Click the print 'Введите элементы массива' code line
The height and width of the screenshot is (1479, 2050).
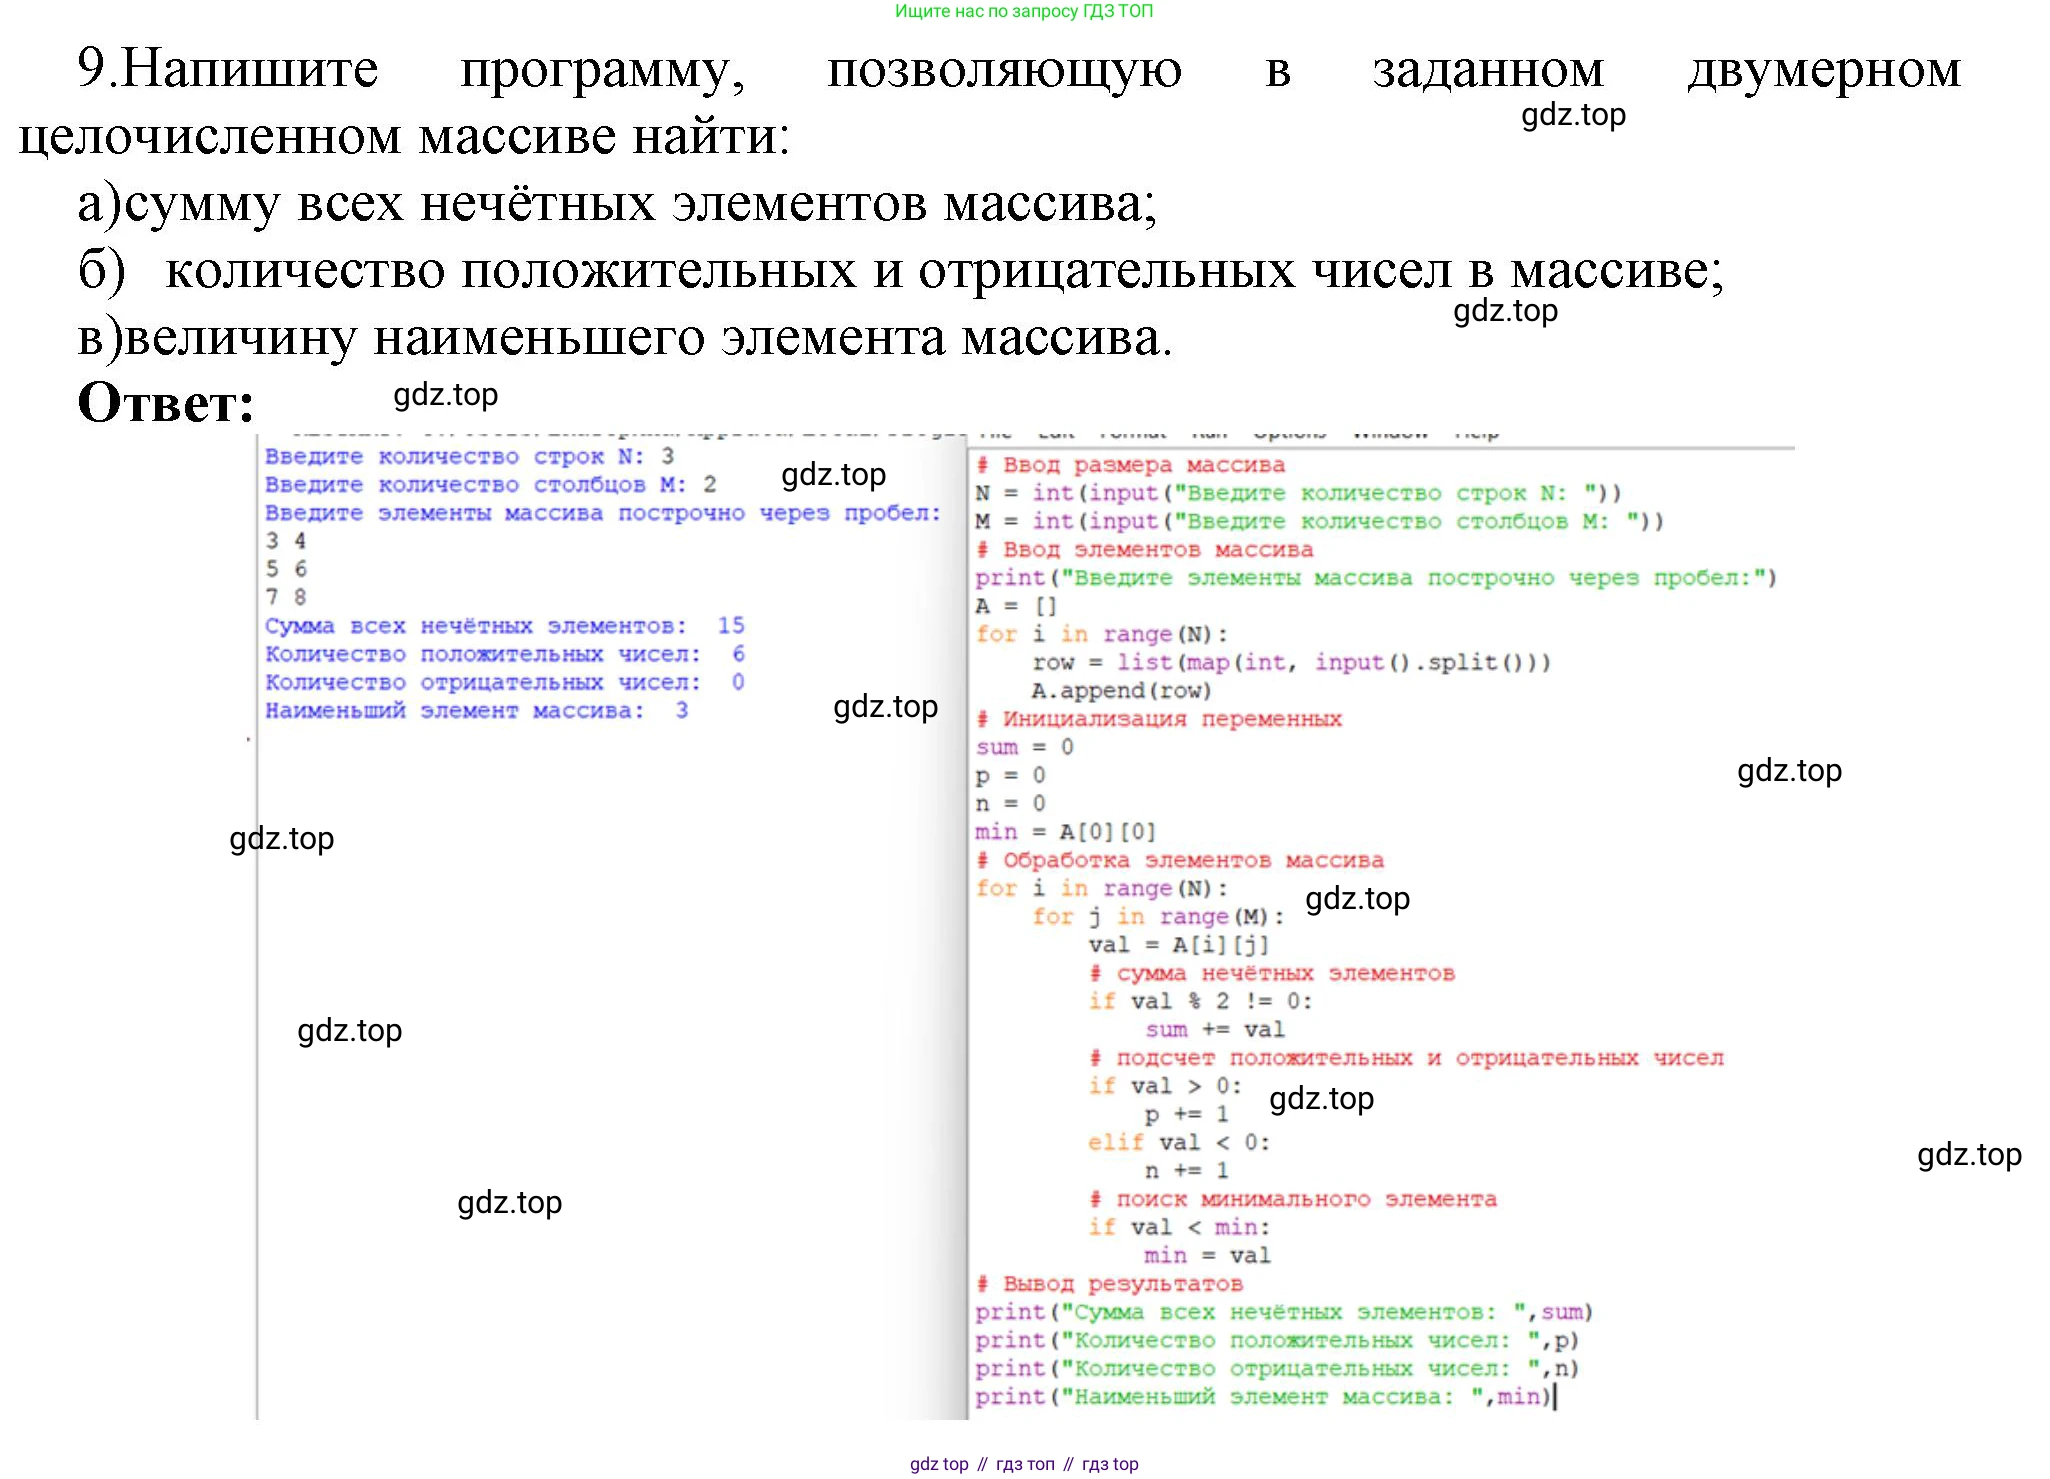click(1376, 578)
